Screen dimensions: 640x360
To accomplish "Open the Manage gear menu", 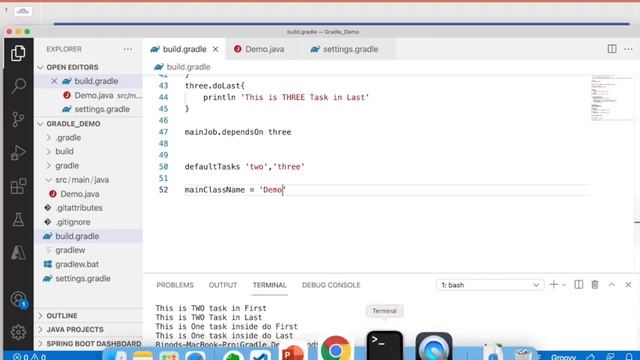I will click(x=18, y=332).
